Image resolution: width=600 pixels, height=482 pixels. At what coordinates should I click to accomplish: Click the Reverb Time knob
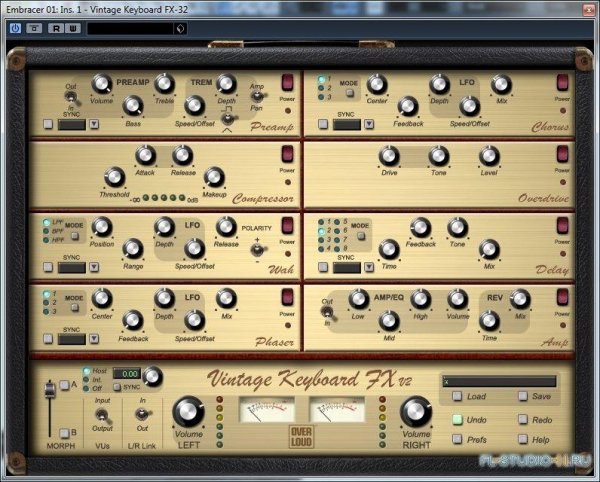point(489,321)
